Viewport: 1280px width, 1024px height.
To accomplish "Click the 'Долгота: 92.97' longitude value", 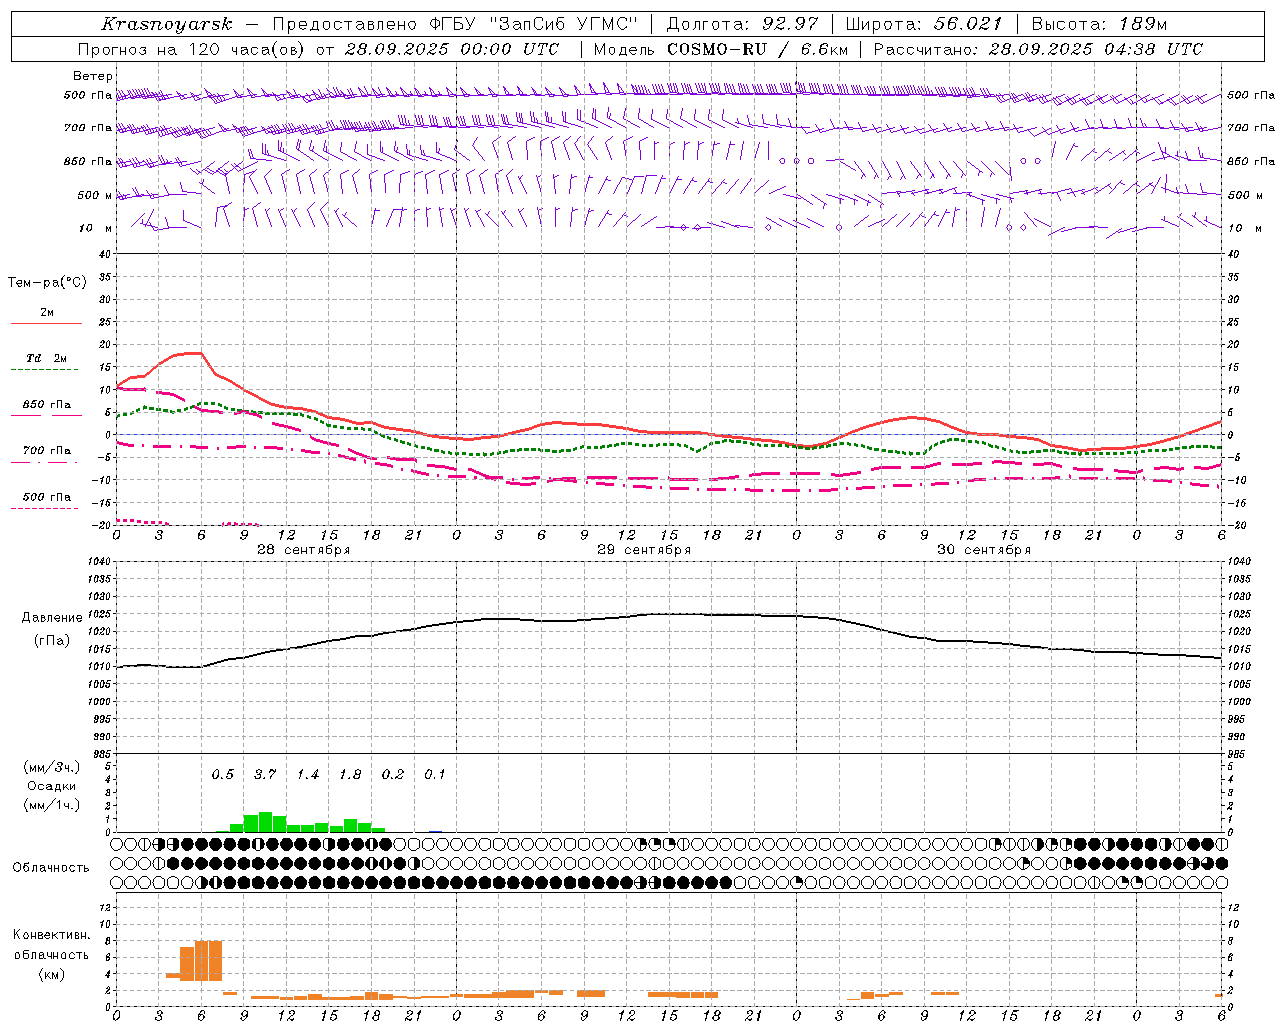I will click(x=742, y=24).
